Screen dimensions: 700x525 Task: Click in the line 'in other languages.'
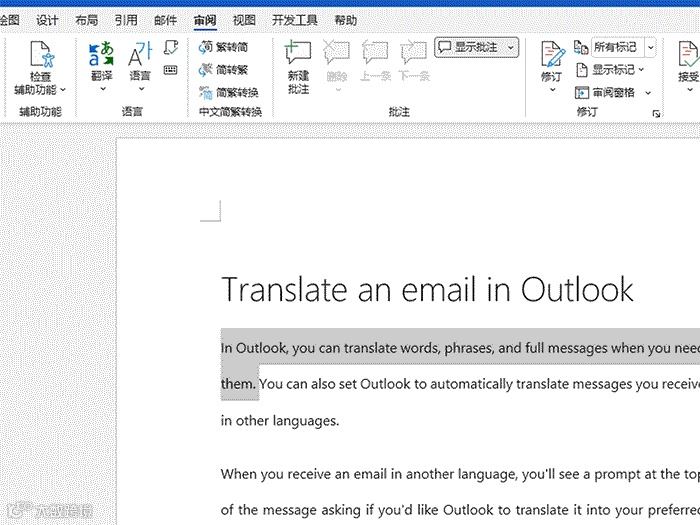click(x=280, y=421)
